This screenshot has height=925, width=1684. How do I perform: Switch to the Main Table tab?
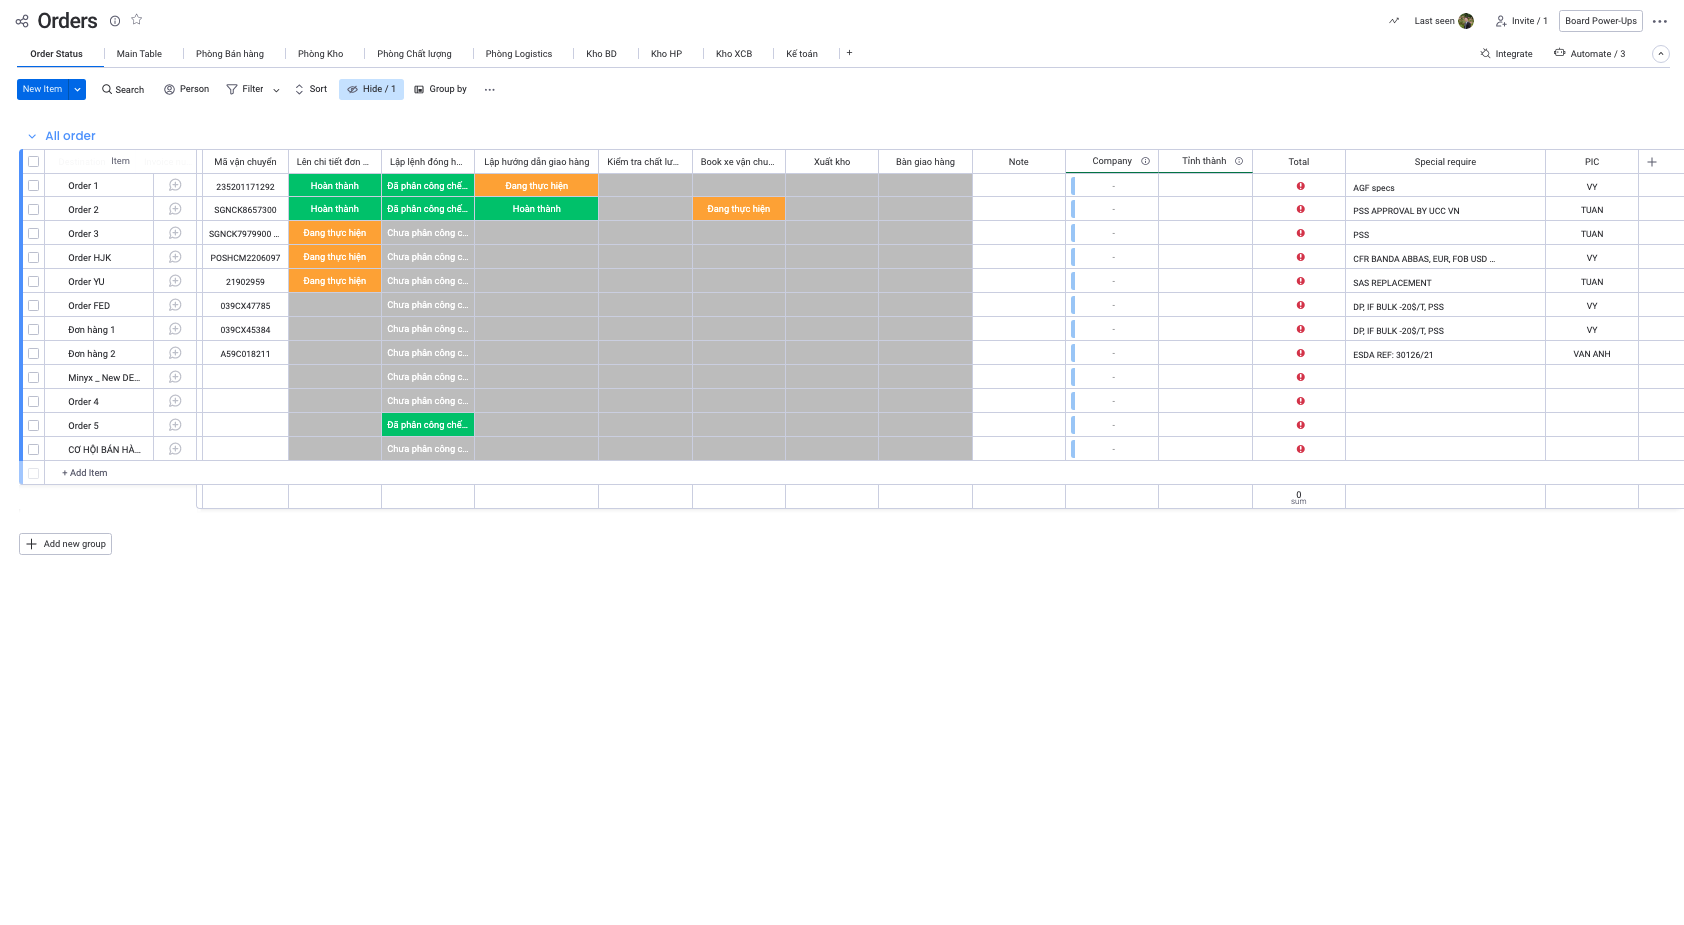(139, 54)
